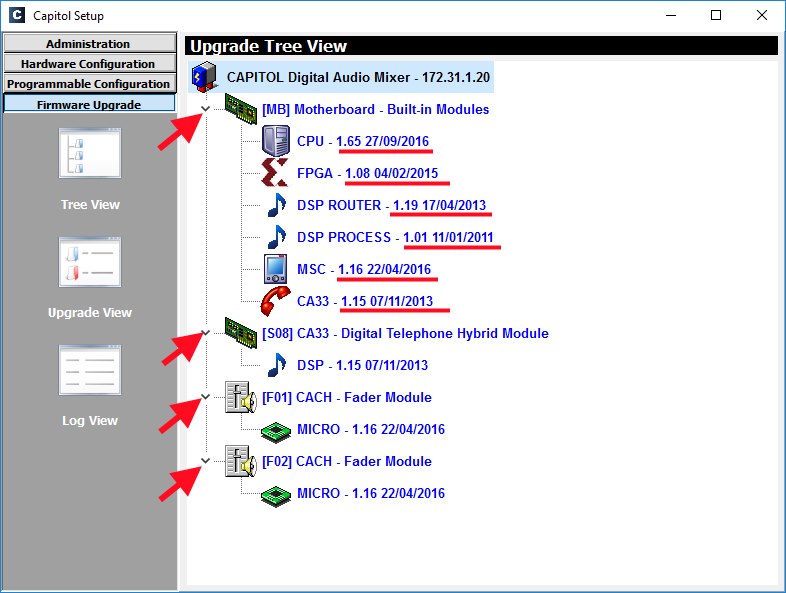
Task: Open the Log View sidebar icon
Action: (x=90, y=370)
